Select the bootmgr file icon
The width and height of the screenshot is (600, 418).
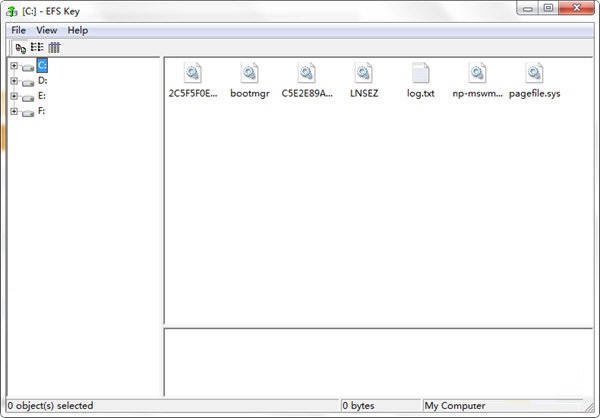click(x=250, y=73)
